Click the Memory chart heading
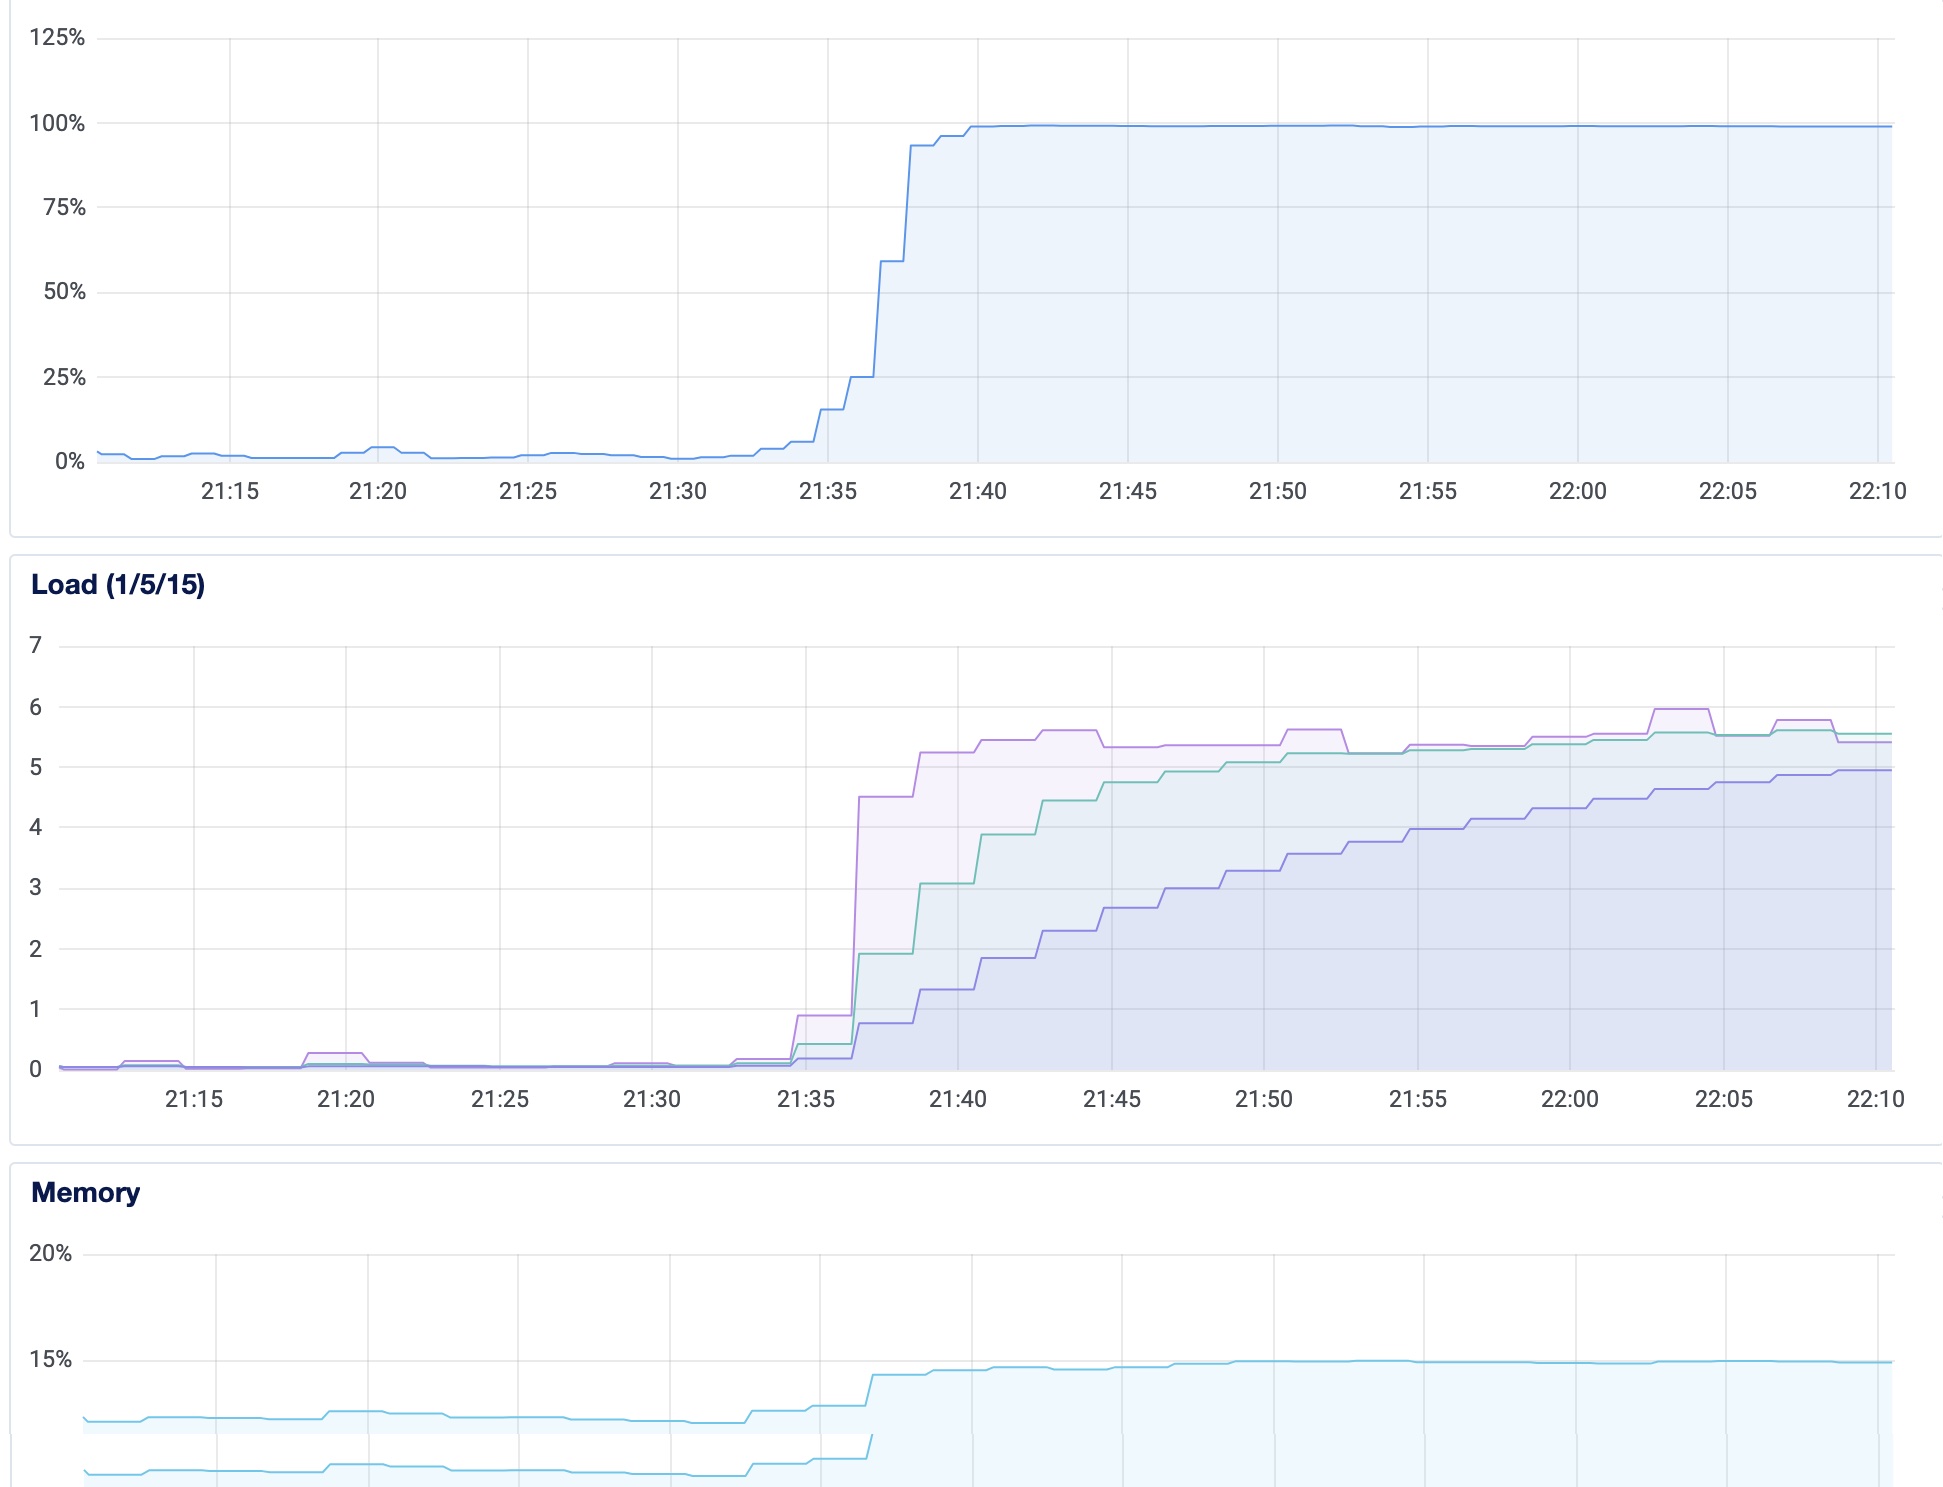 point(85,1193)
